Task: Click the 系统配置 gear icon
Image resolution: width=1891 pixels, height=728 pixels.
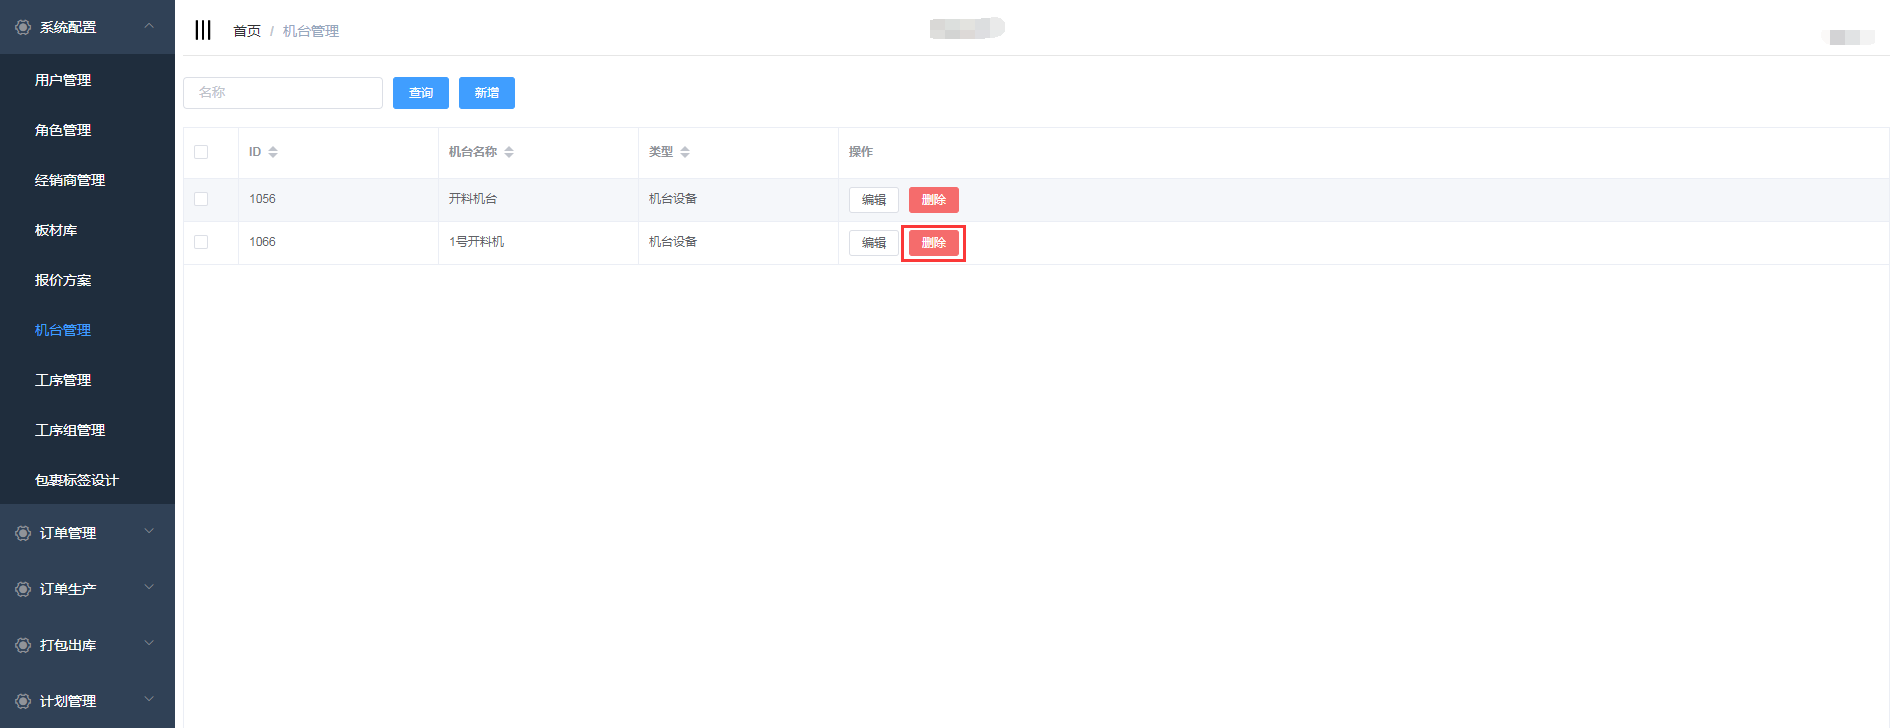Action: point(23,27)
